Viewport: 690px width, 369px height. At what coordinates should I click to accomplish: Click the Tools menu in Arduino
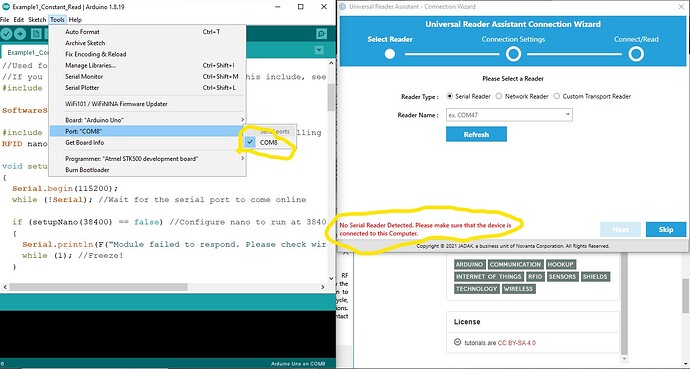coord(57,19)
